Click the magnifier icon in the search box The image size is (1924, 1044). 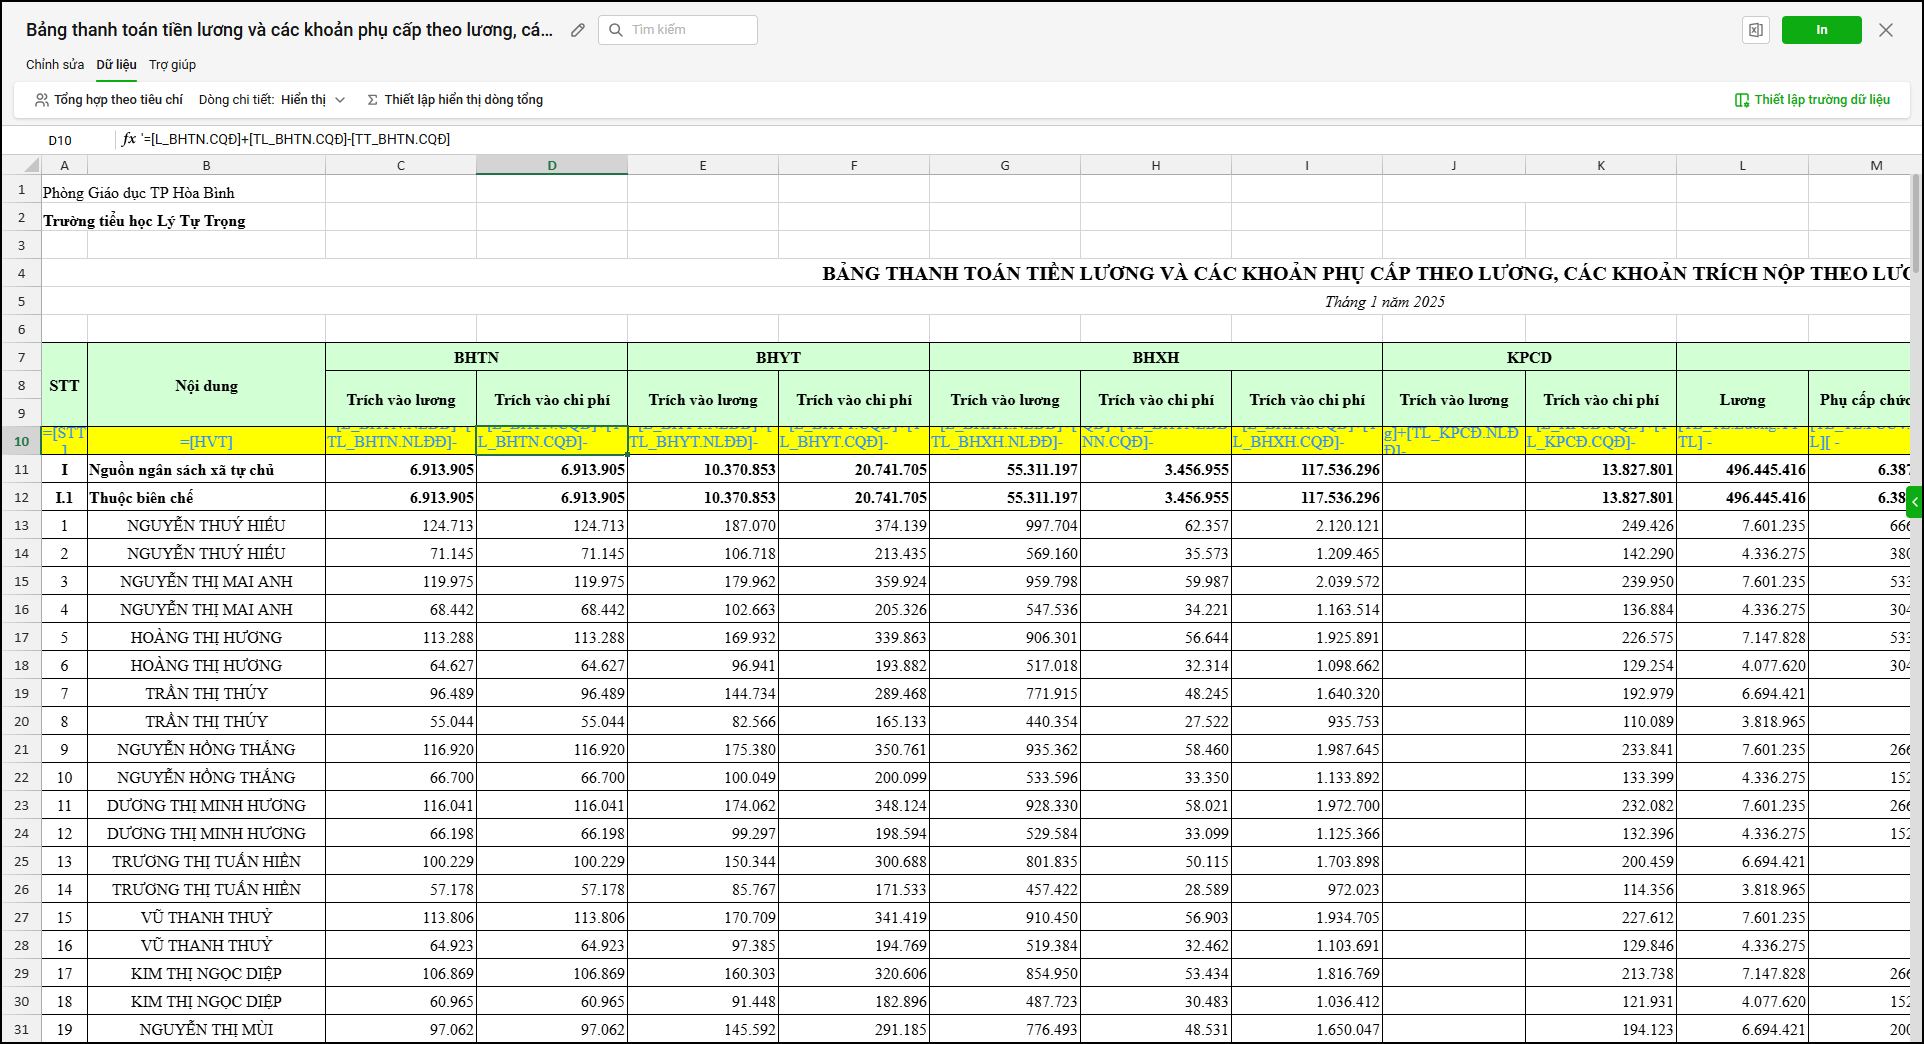(x=616, y=30)
